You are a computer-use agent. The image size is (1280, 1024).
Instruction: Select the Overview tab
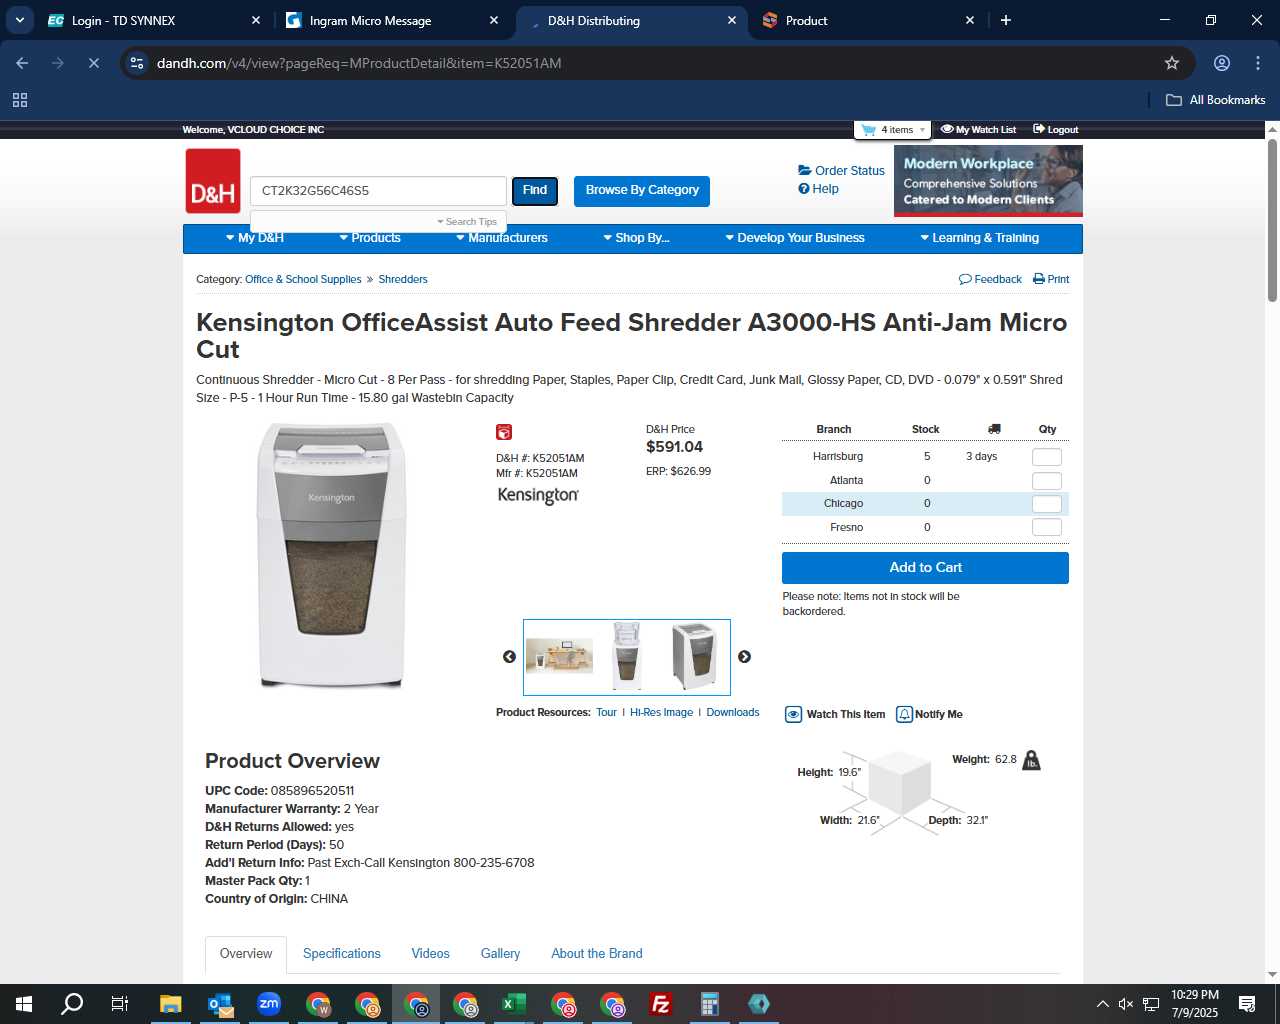pos(246,954)
